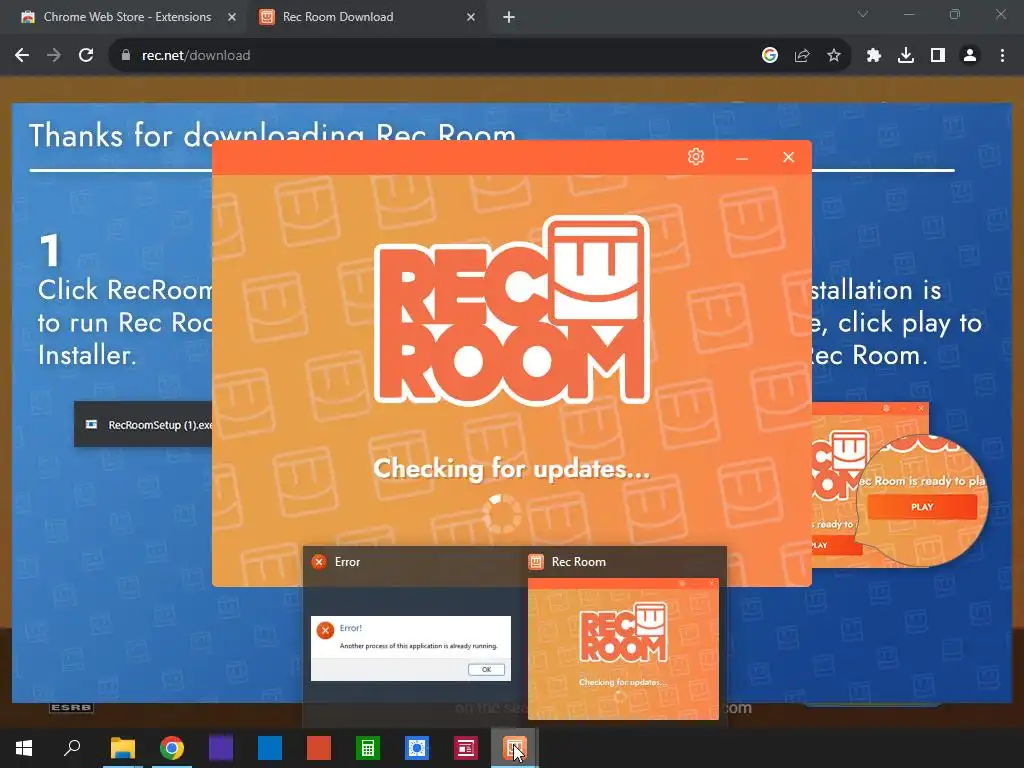Close the Chrome Web Store tab
1024x768 pixels.
tap(232, 17)
